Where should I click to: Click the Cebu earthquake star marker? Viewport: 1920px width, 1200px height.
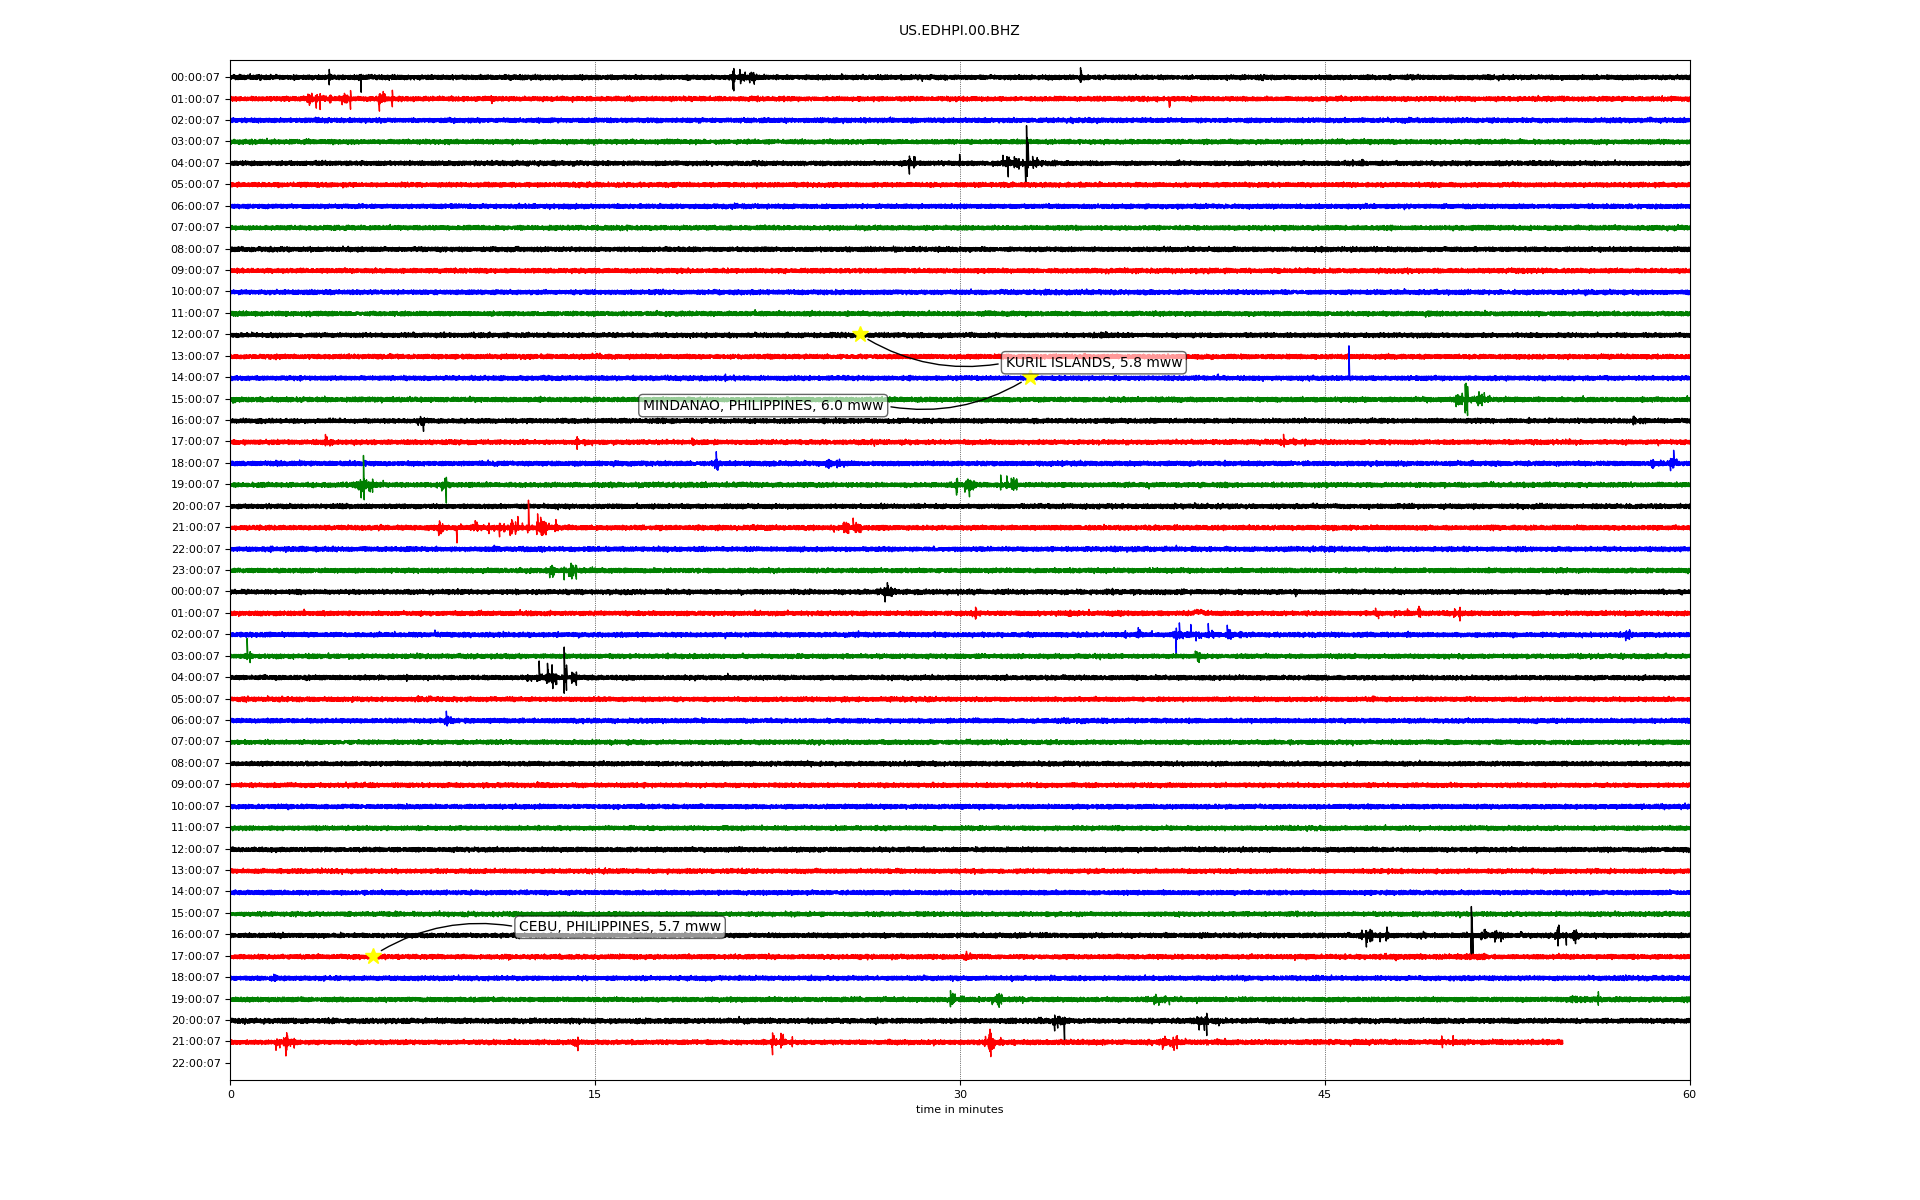coord(373,956)
